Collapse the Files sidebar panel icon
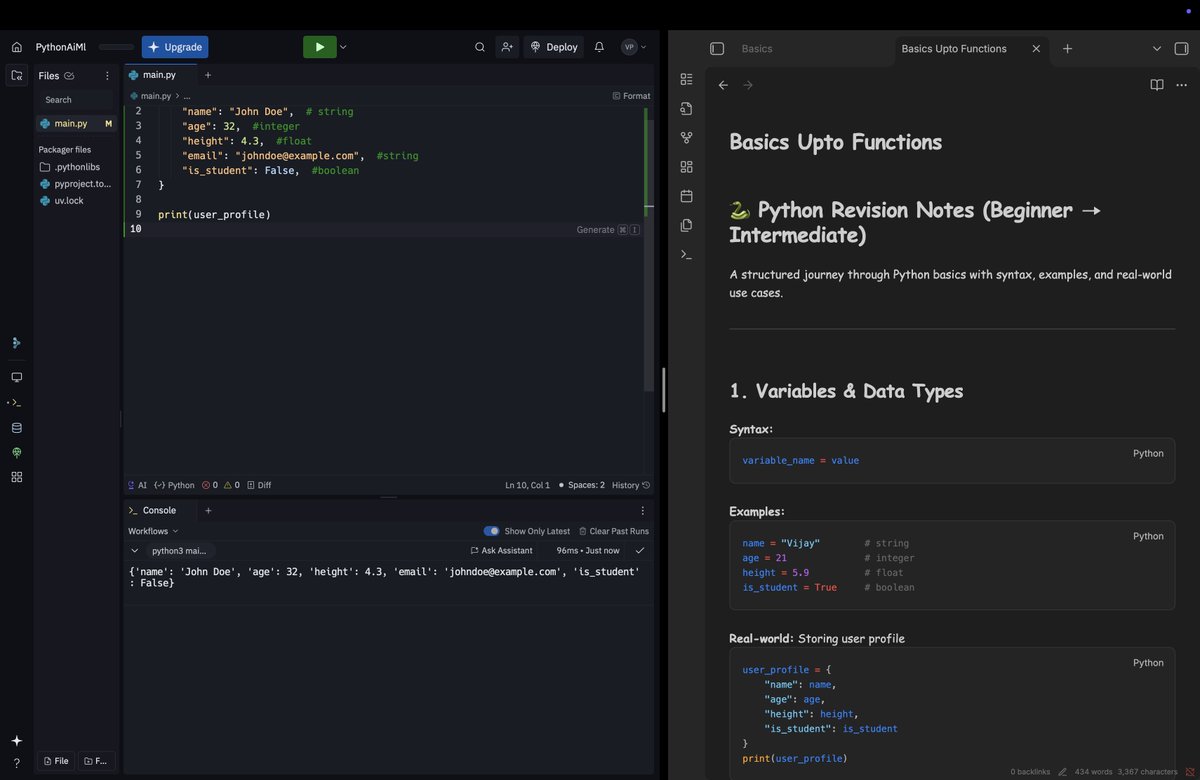1200x780 pixels. [17, 75]
